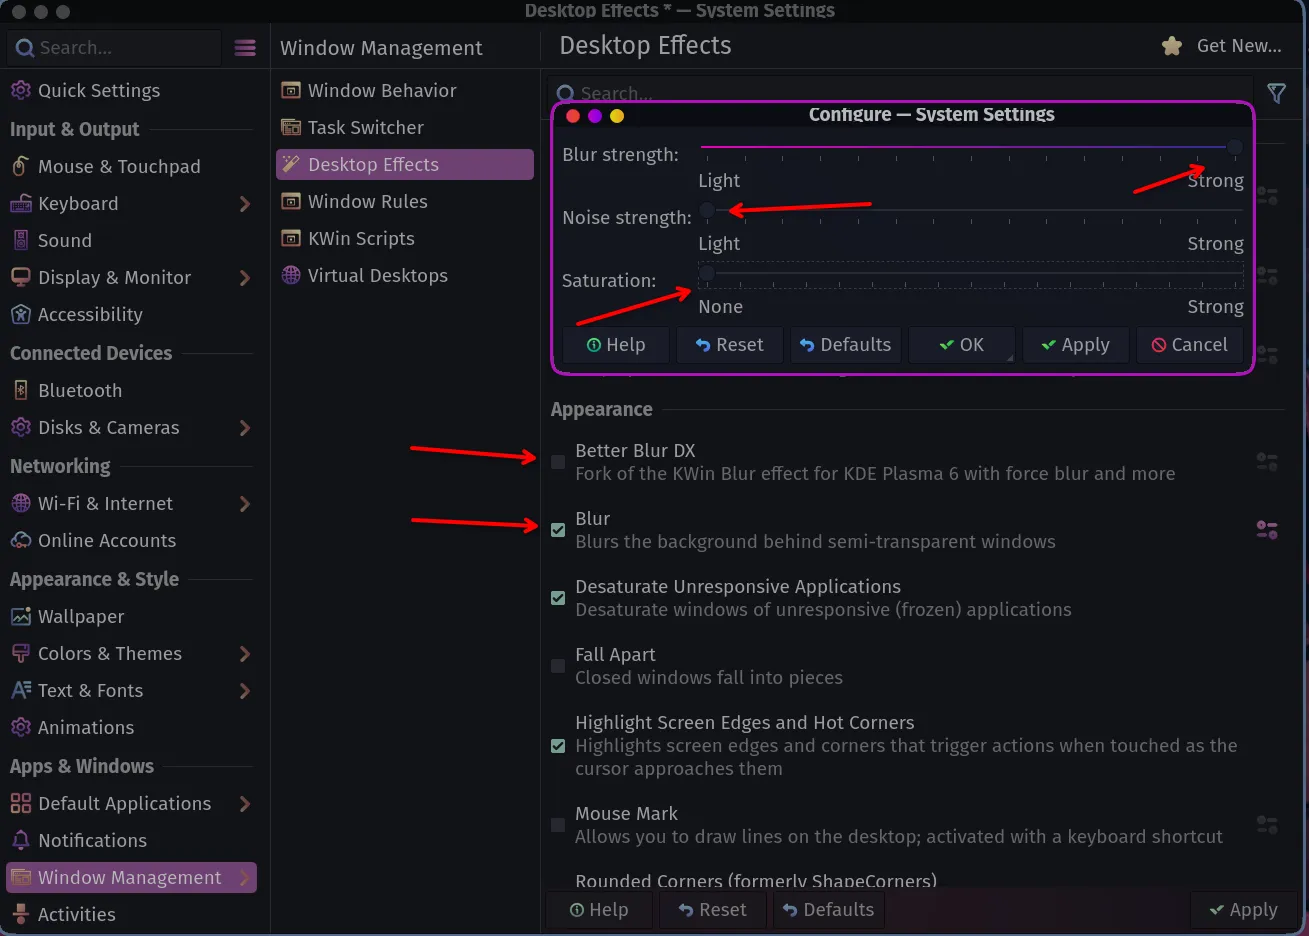Screen dimensions: 1309x936
Task: Uncheck the Blur effect checkbox
Action: click(x=558, y=530)
